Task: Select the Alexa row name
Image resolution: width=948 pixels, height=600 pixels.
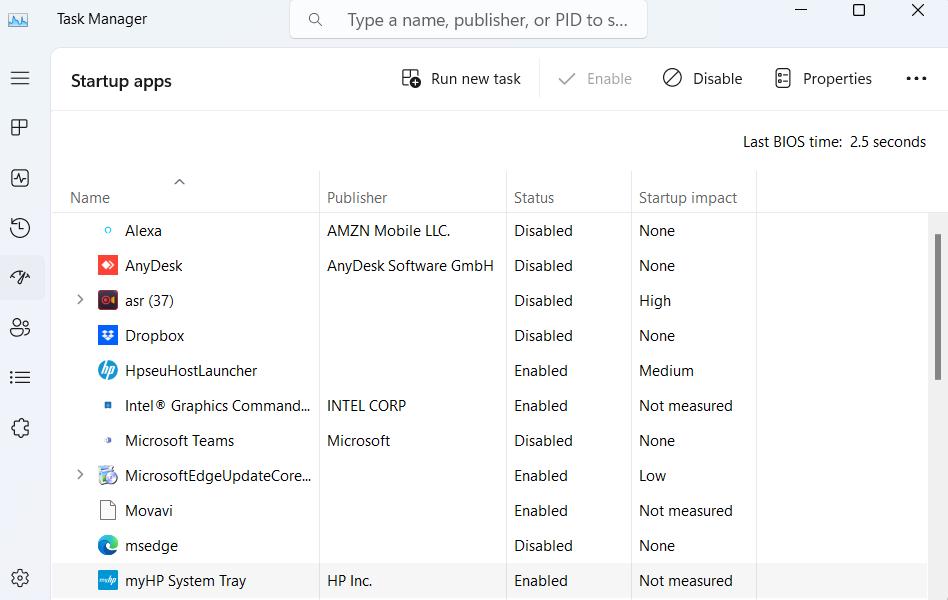Action: (x=143, y=231)
